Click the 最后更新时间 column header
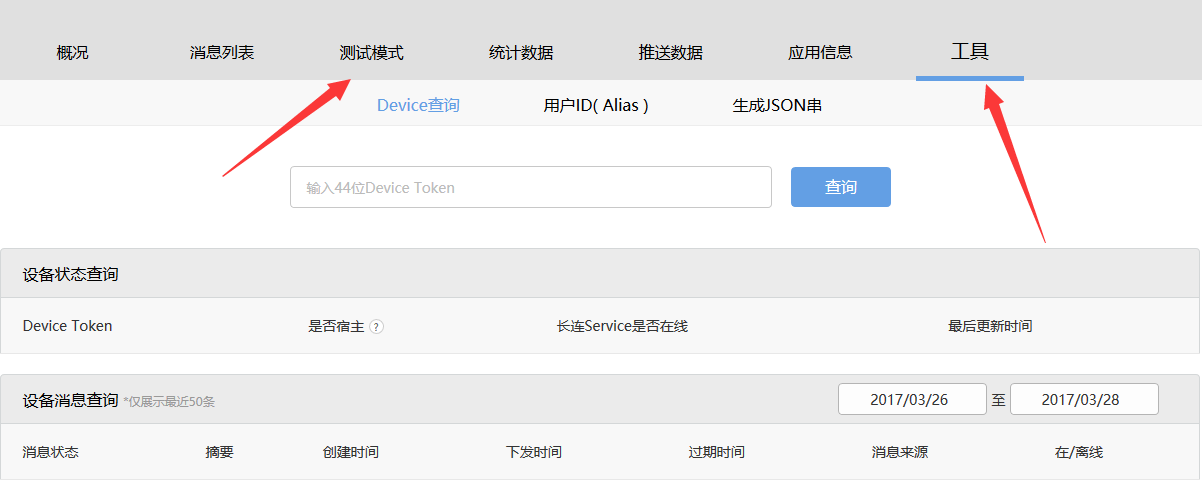This screenshot has width=1202, height=487. [990, 326]
